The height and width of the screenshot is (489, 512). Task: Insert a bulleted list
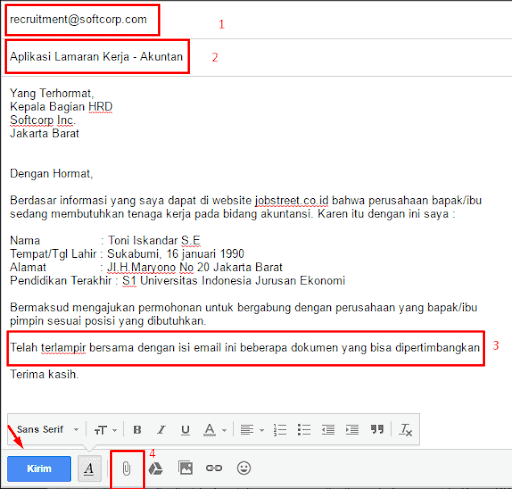point(304,430)
